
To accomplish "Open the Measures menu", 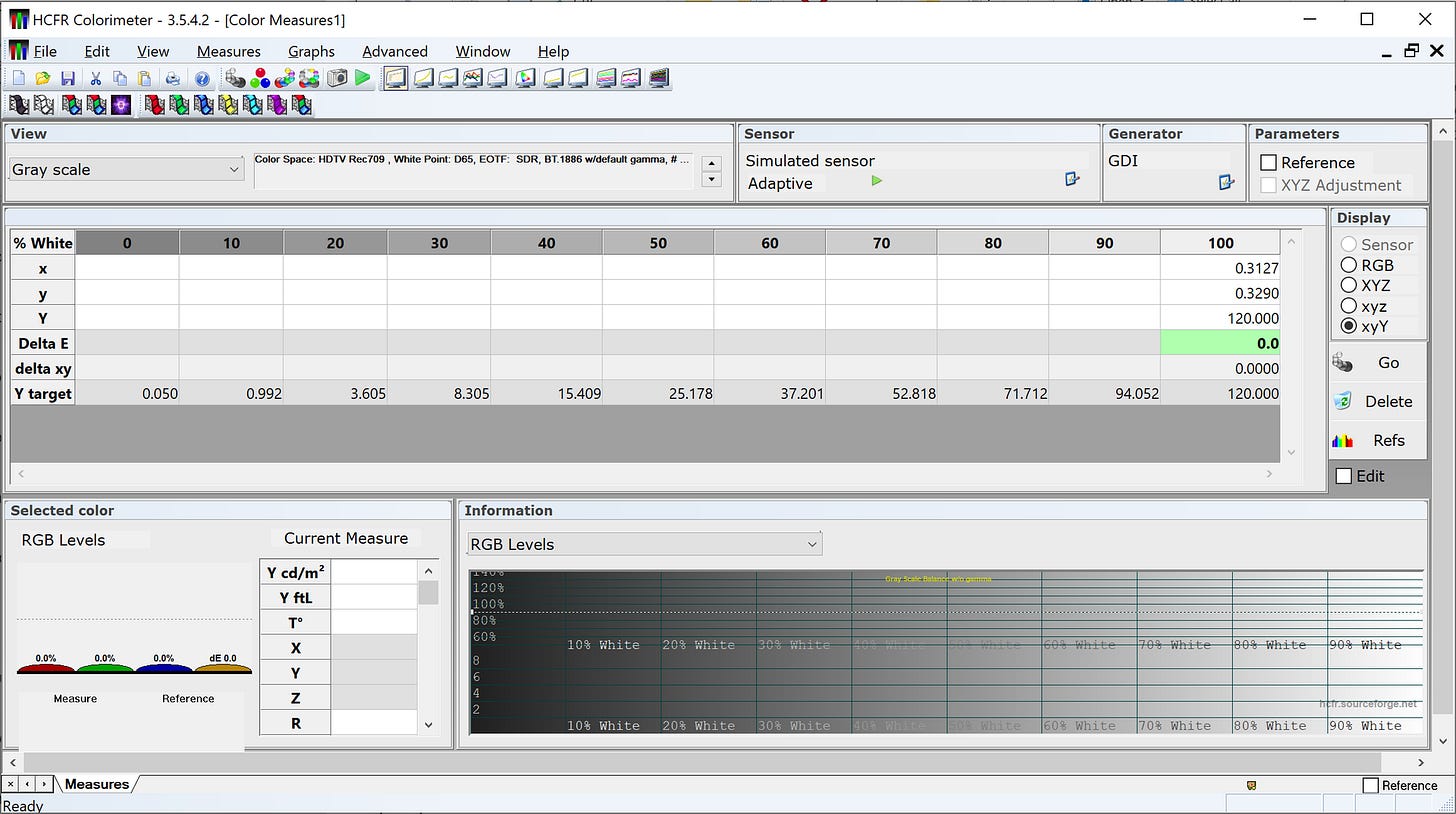I will (x=229, y=51).
